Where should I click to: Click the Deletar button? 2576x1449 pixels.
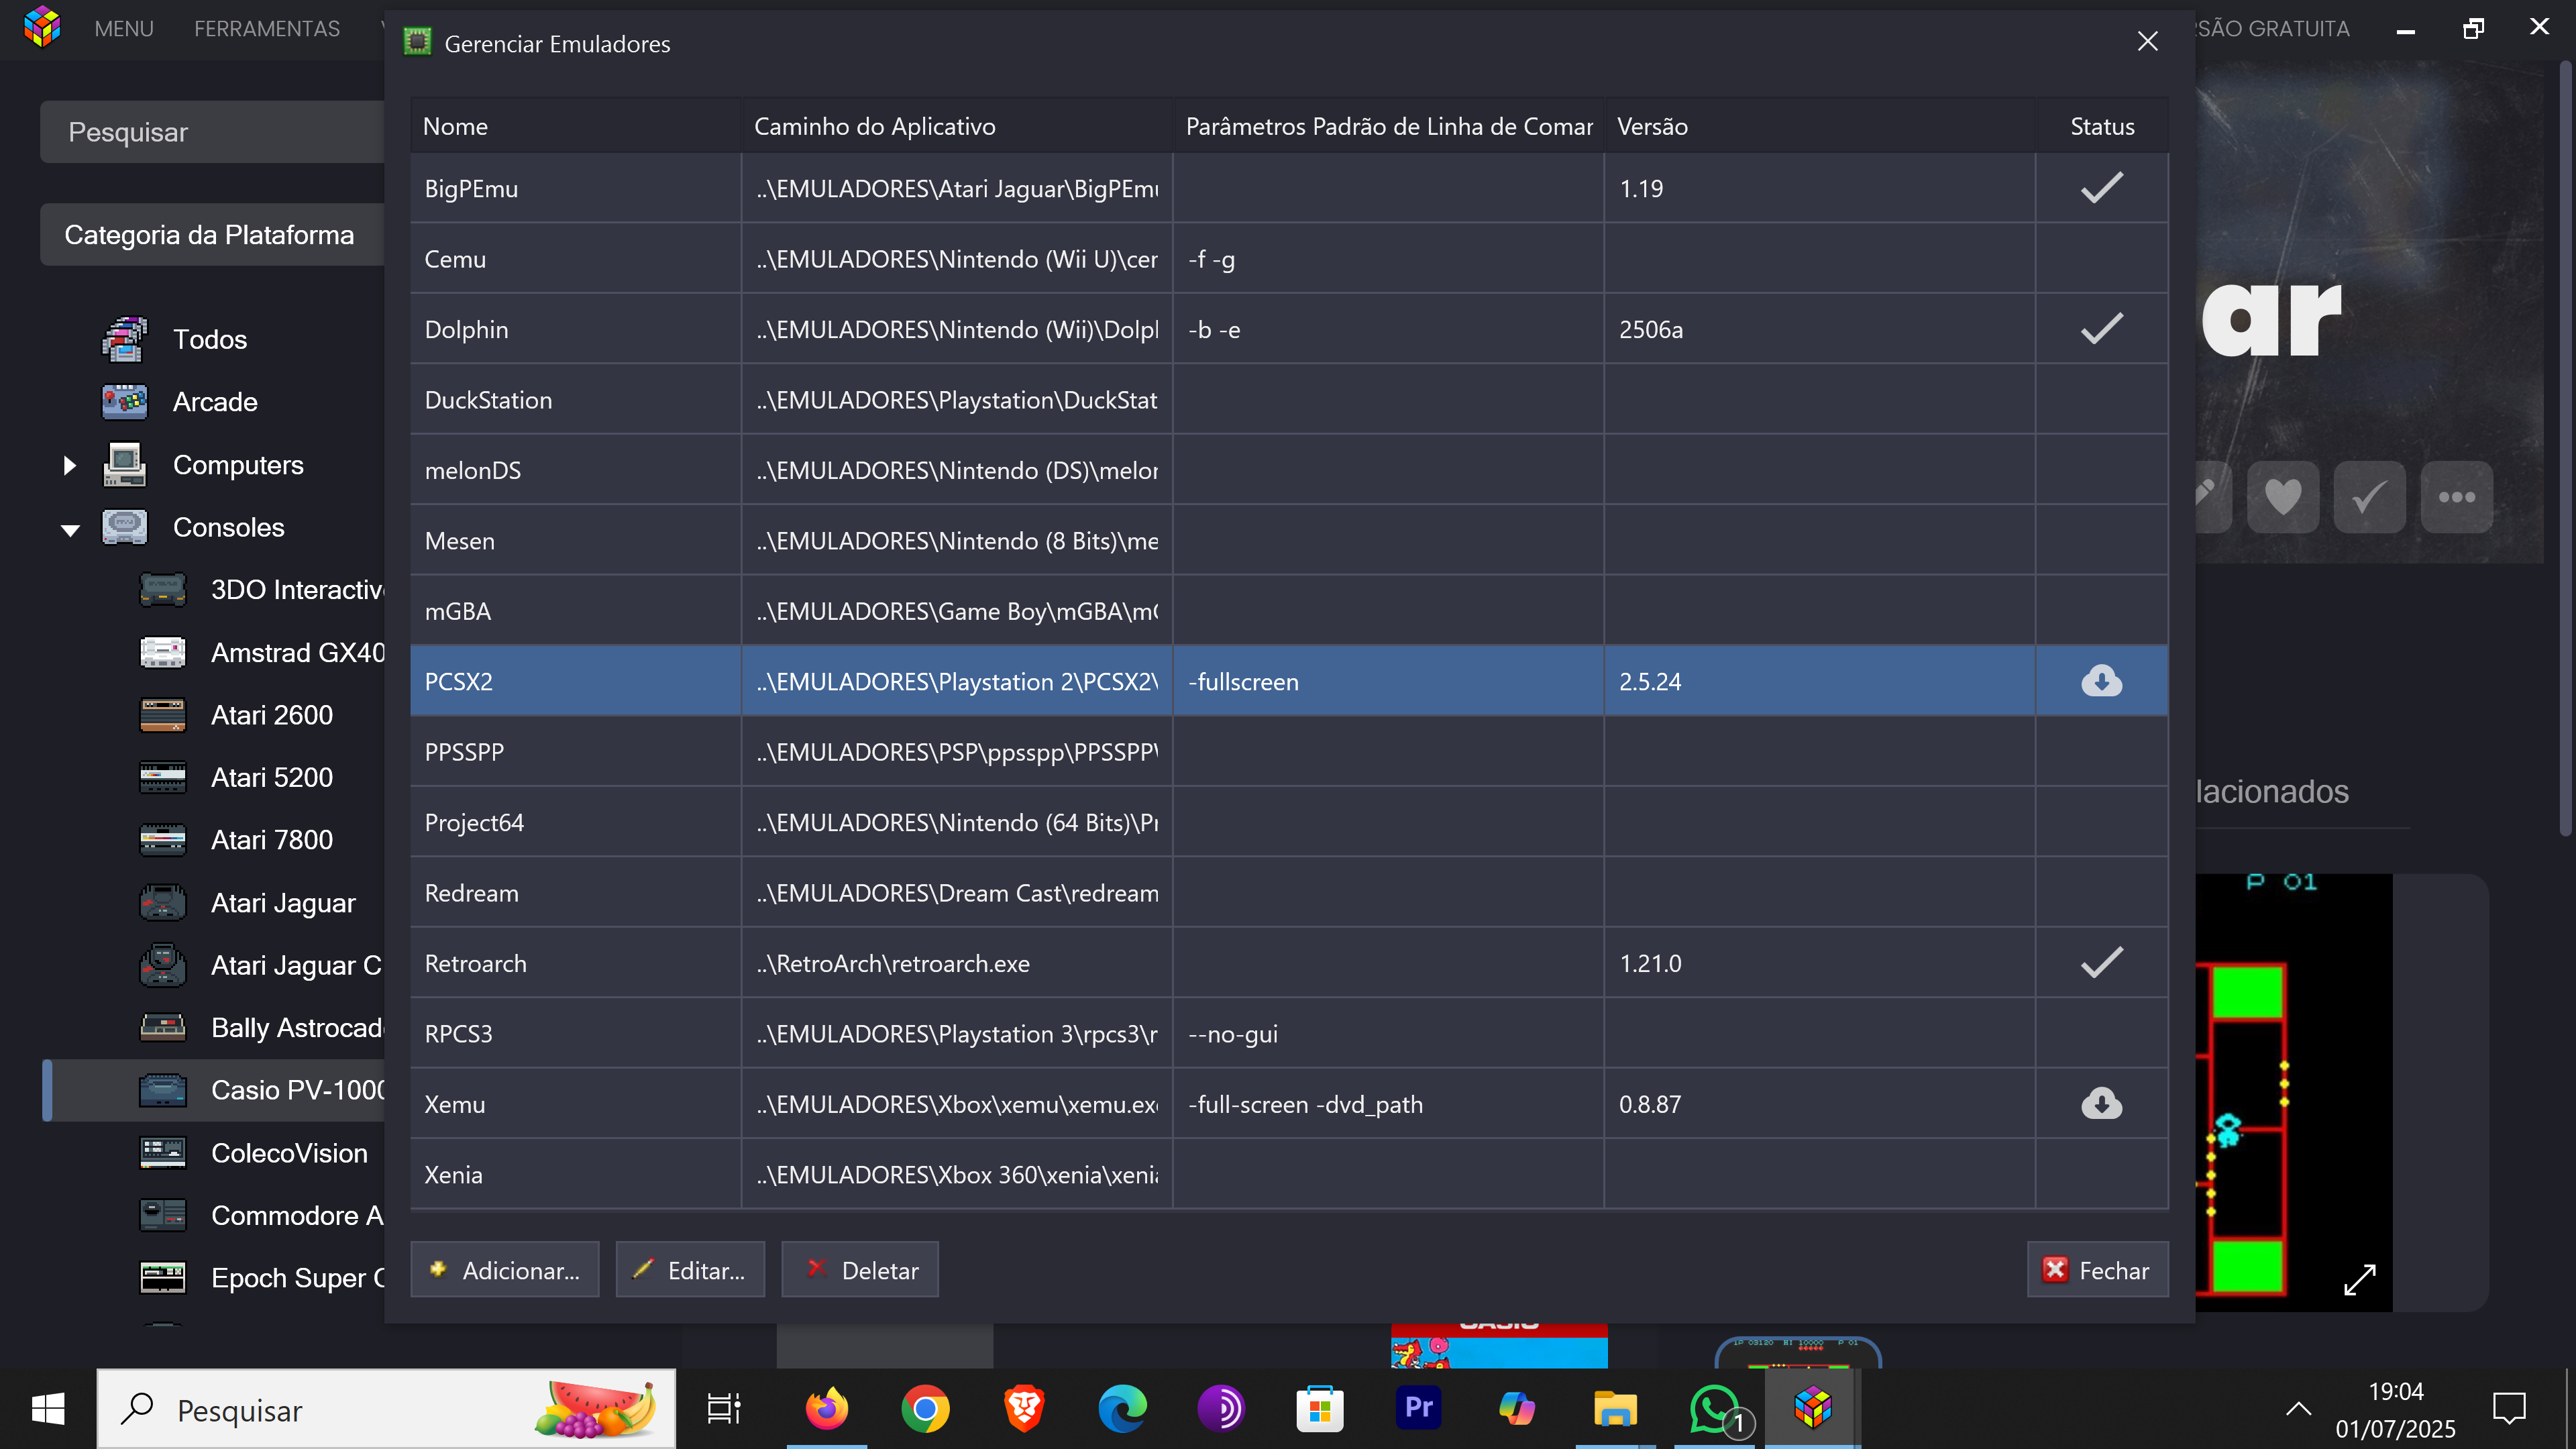coord(860,1270)
